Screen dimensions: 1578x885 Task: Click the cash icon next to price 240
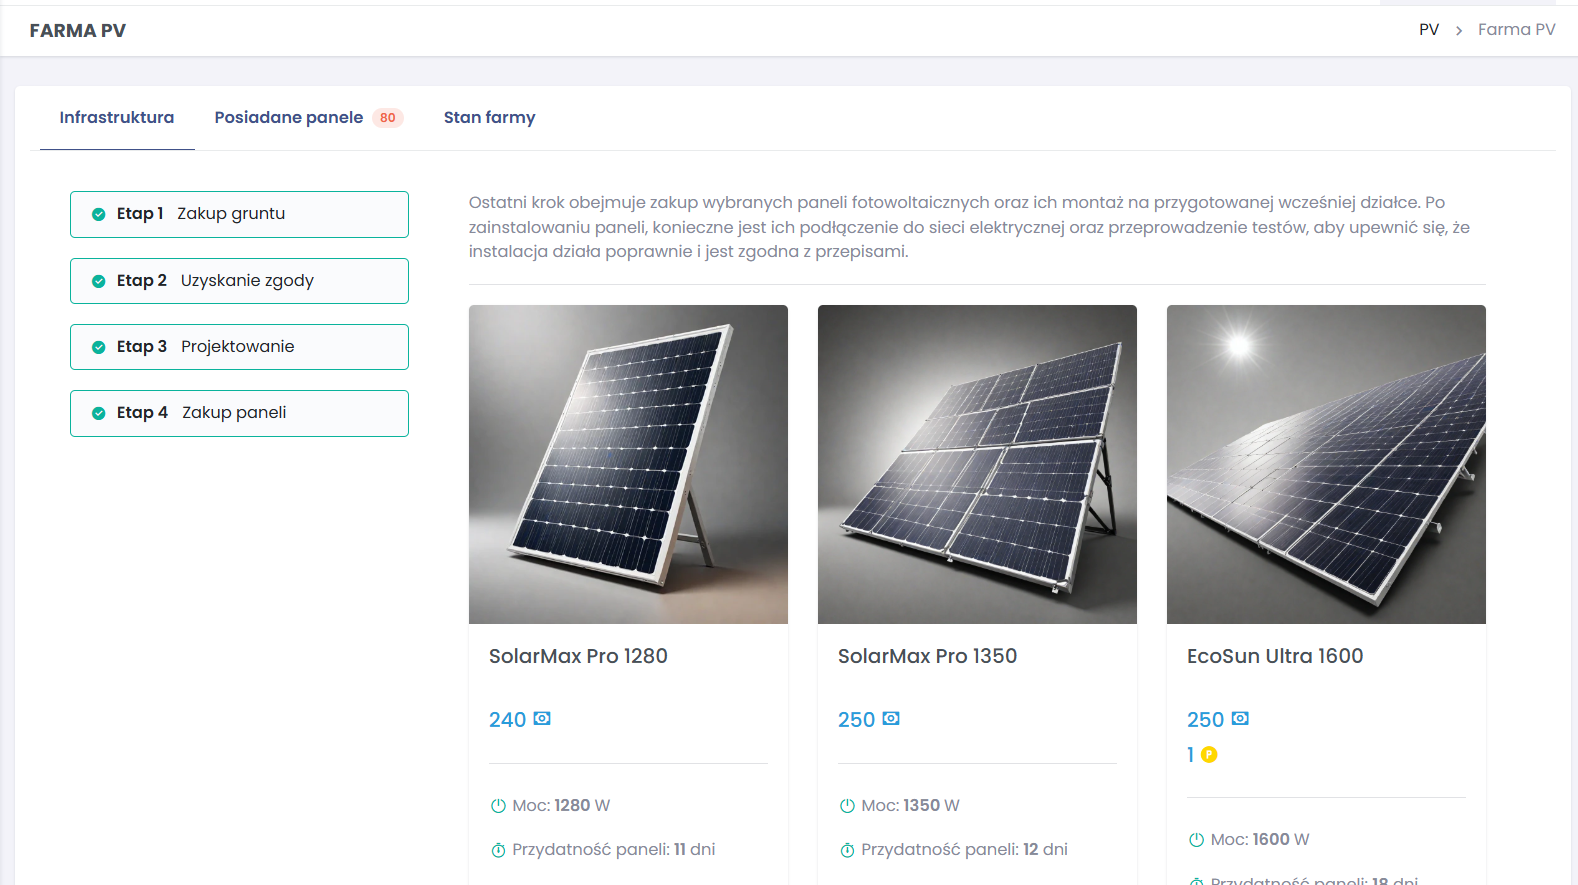[542, 719]
